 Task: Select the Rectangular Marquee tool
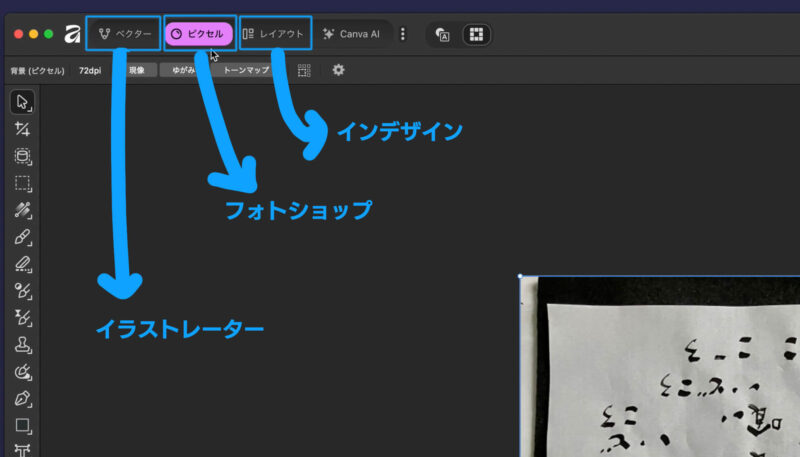pyautogui.click(x=22, y=183)
